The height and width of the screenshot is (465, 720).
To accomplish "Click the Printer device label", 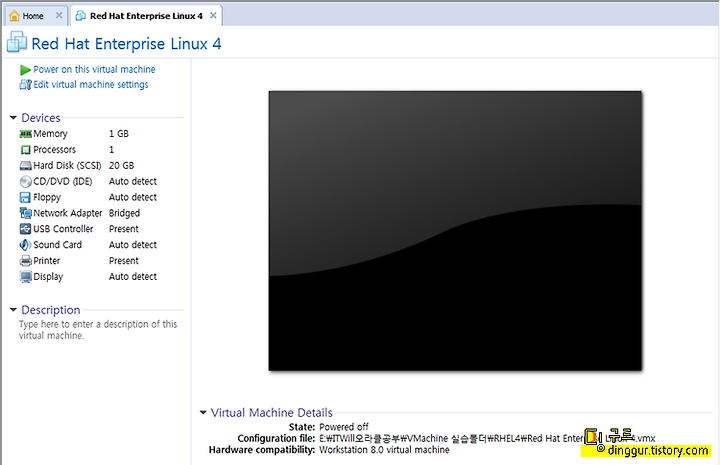I will tap(46, 261).
